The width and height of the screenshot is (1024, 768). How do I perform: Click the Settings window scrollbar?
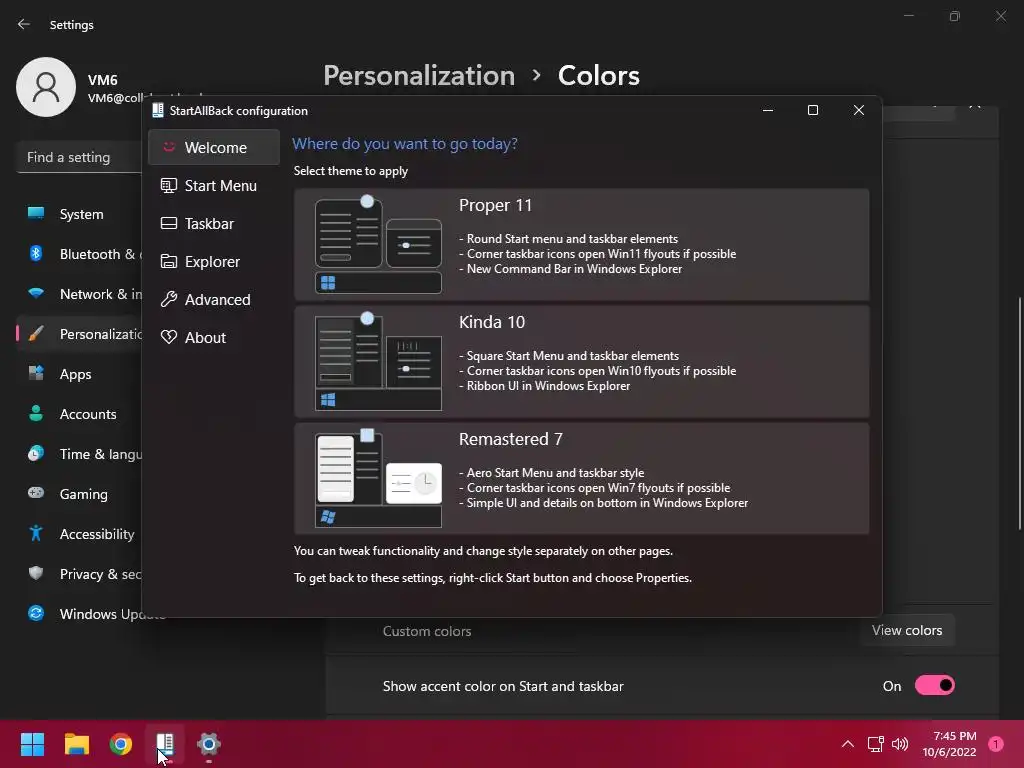point(1019,413)
